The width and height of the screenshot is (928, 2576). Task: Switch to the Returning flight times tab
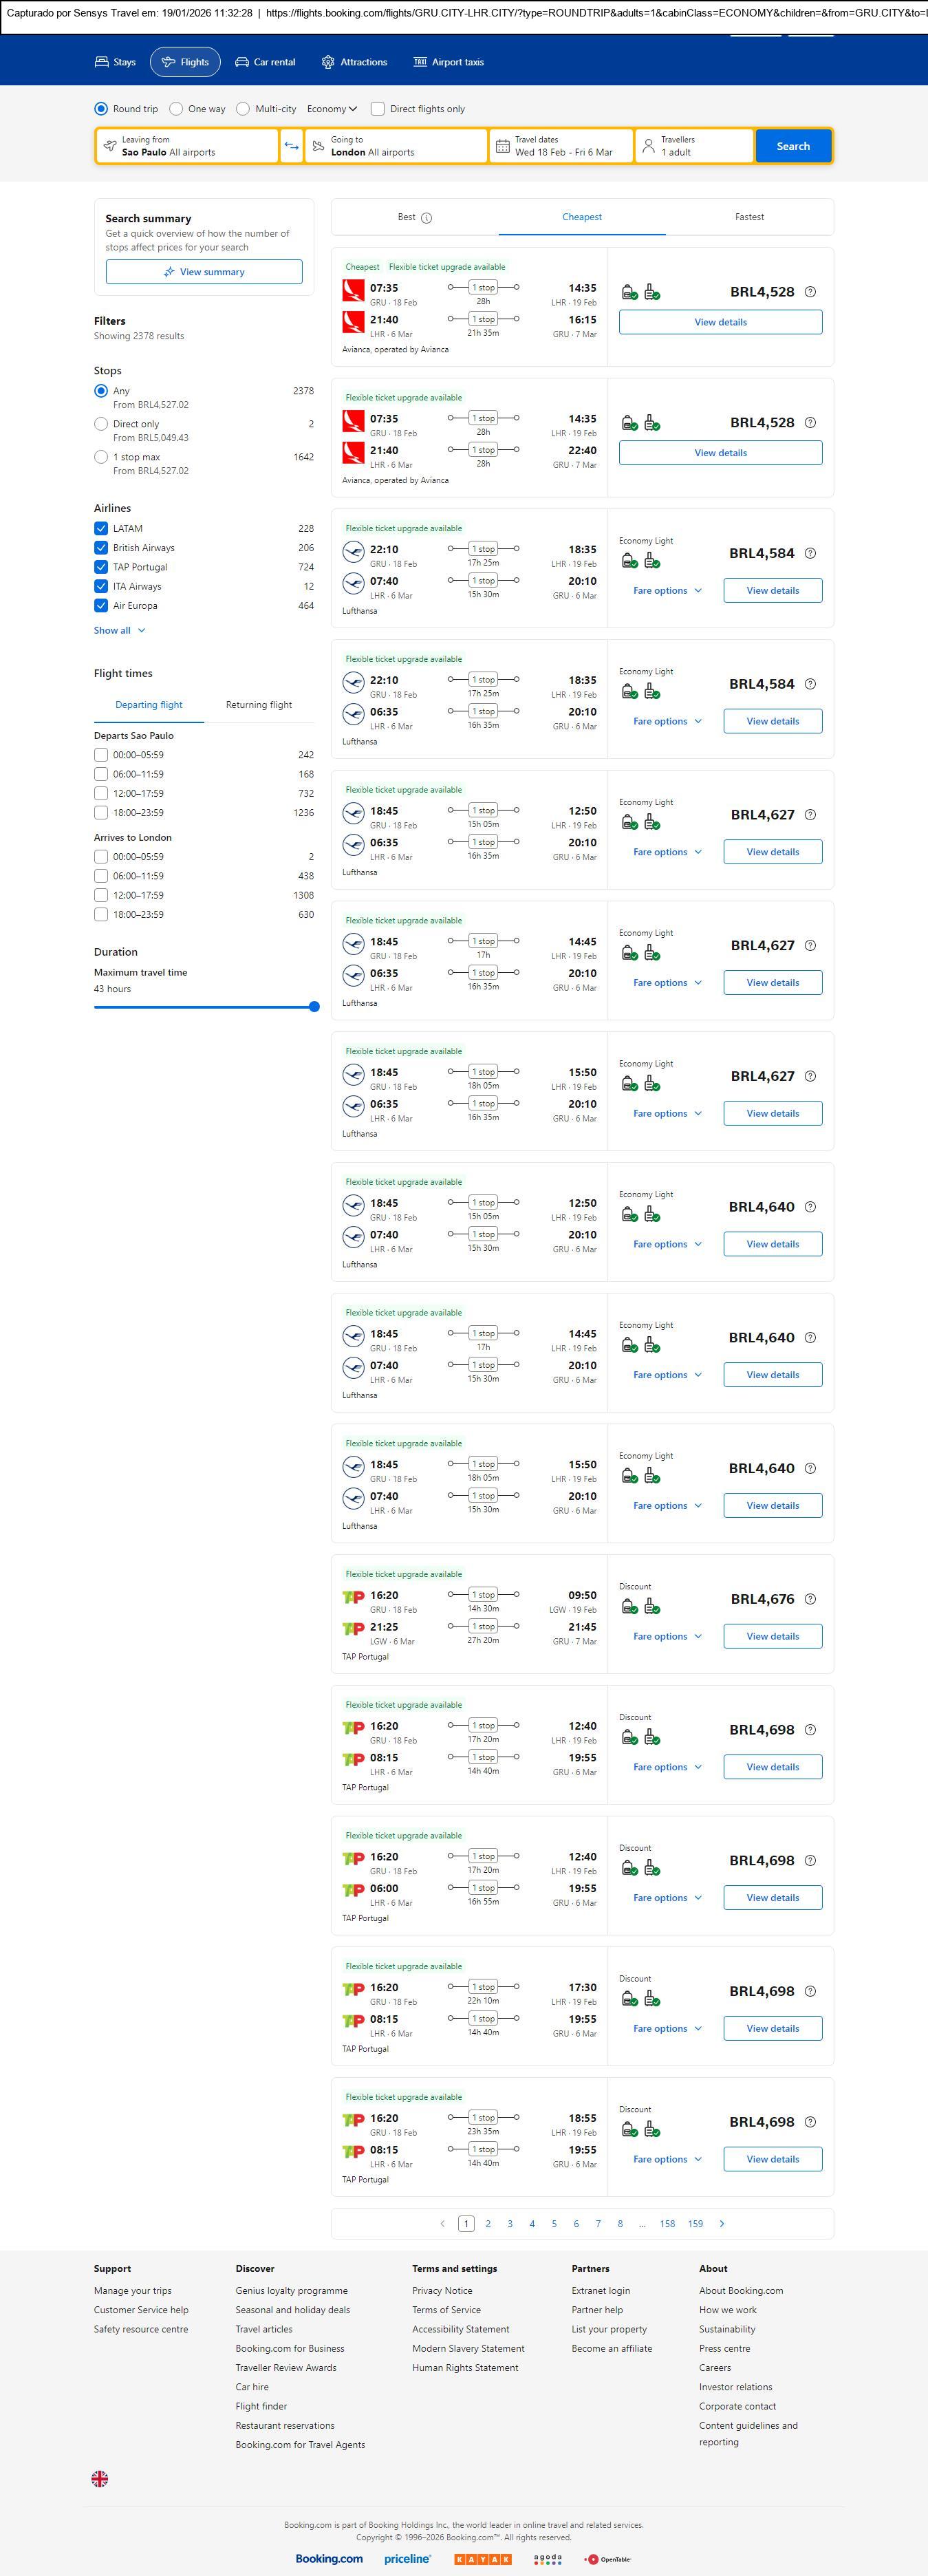[259, 705]
